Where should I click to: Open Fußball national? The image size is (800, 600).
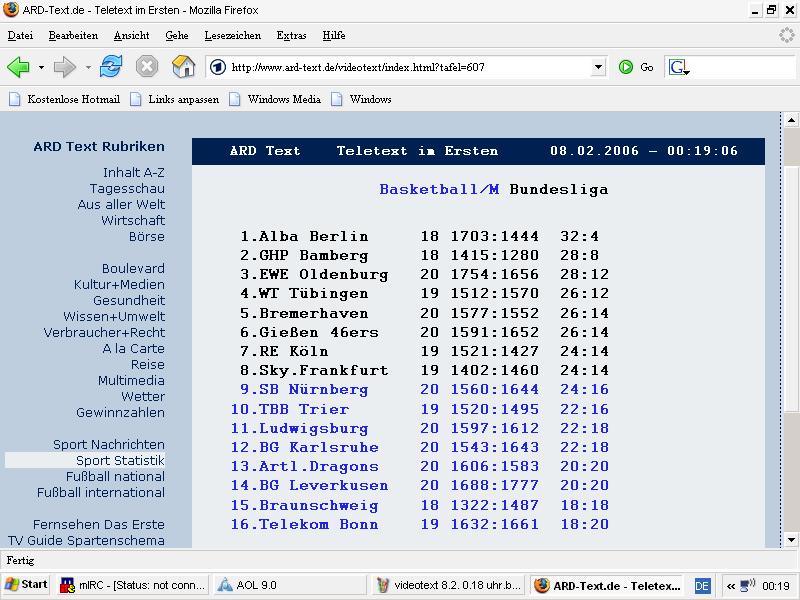[x=115, y=477]
